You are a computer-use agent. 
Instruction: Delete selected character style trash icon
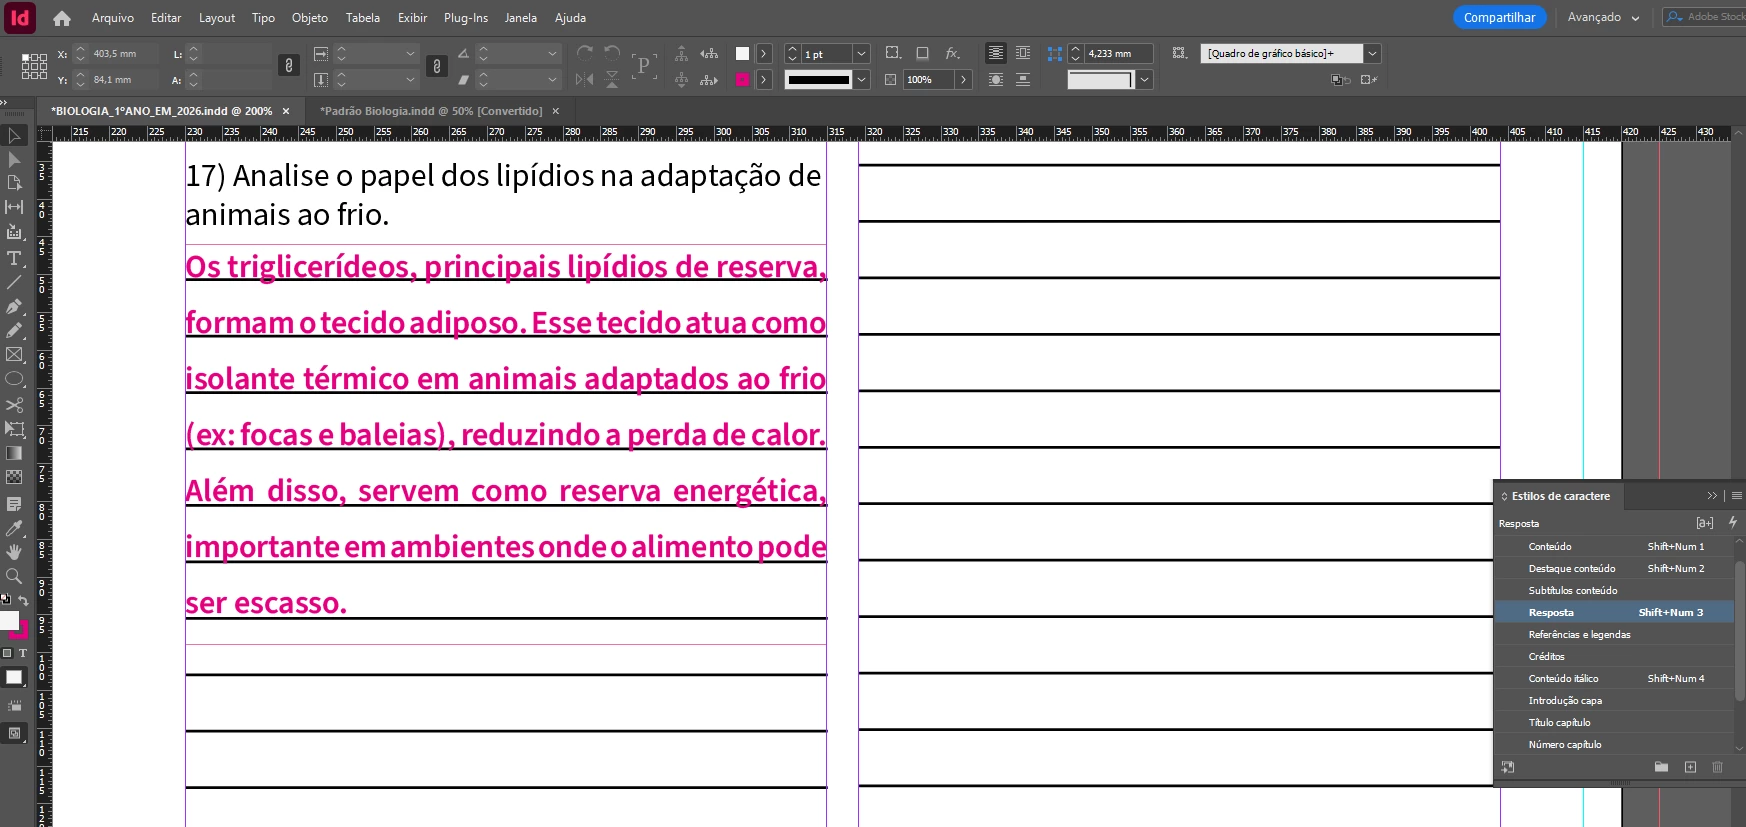(x=1718, y=767)
